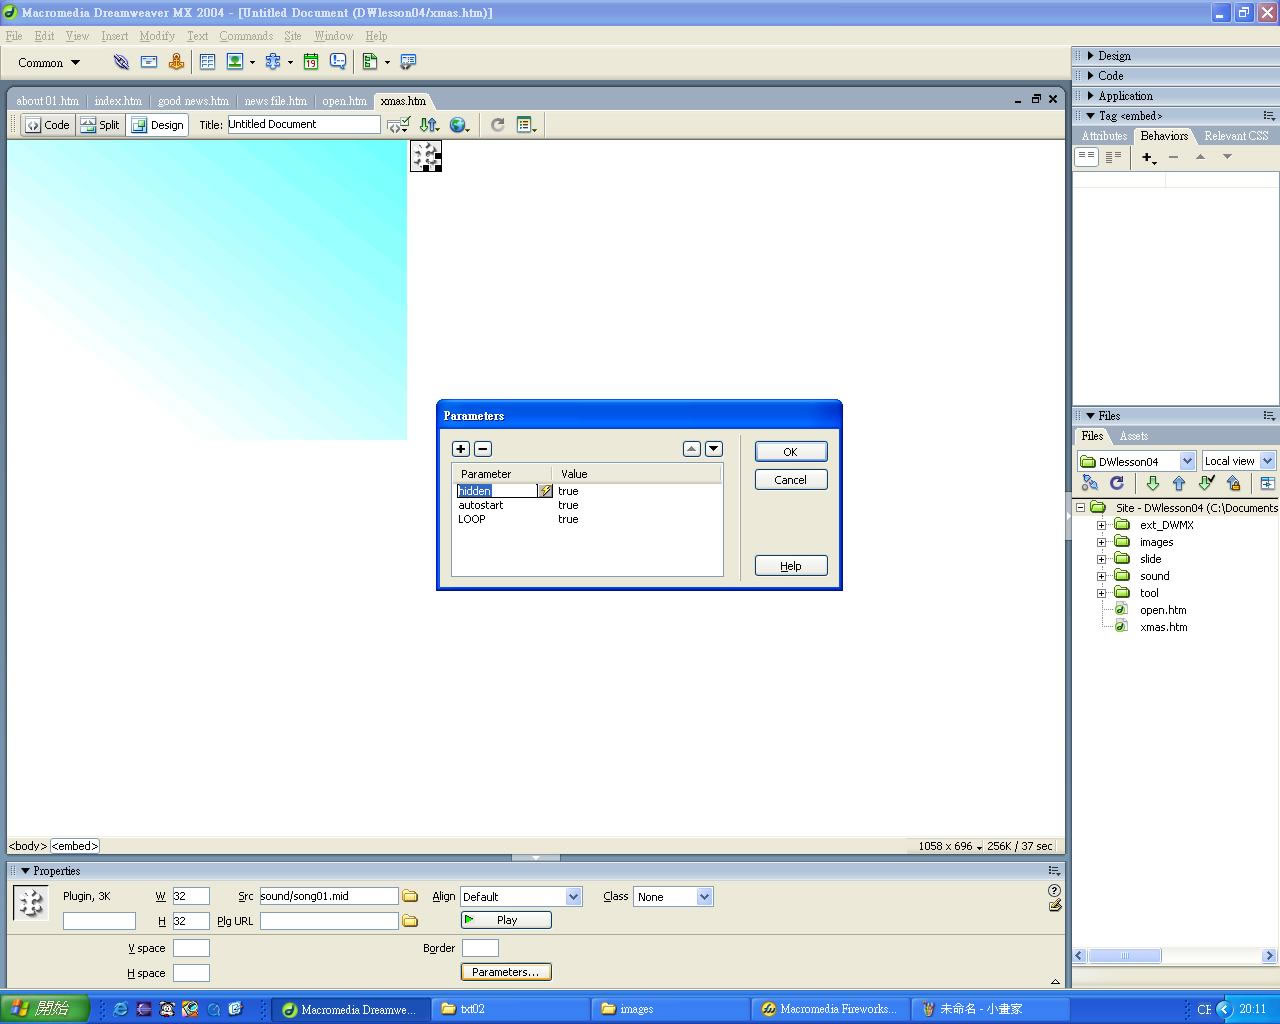Viewport: 1280px width, 1024px height.
Task: Click the Preview in Browser globe icon
Action: coord(459,125)
